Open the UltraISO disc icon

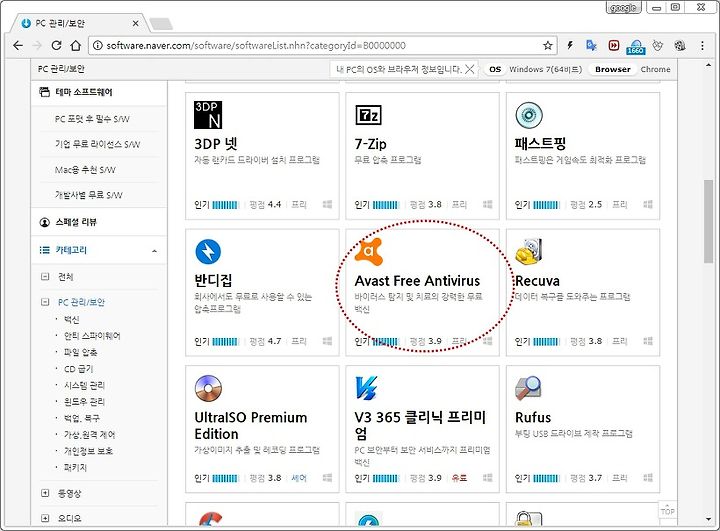pos(208,388)
